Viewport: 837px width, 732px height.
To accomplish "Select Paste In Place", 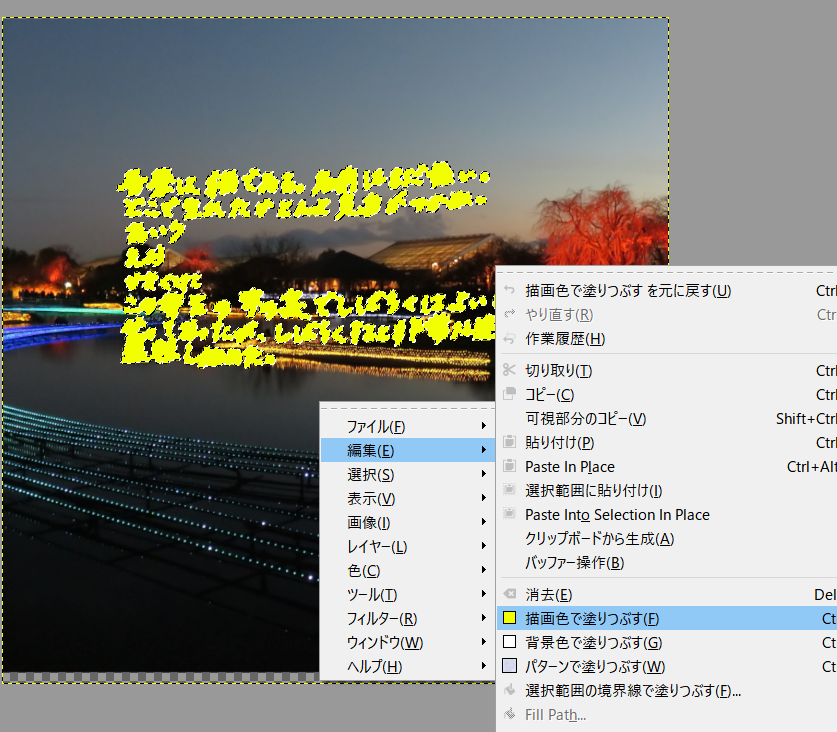I will tap(667, 466).
